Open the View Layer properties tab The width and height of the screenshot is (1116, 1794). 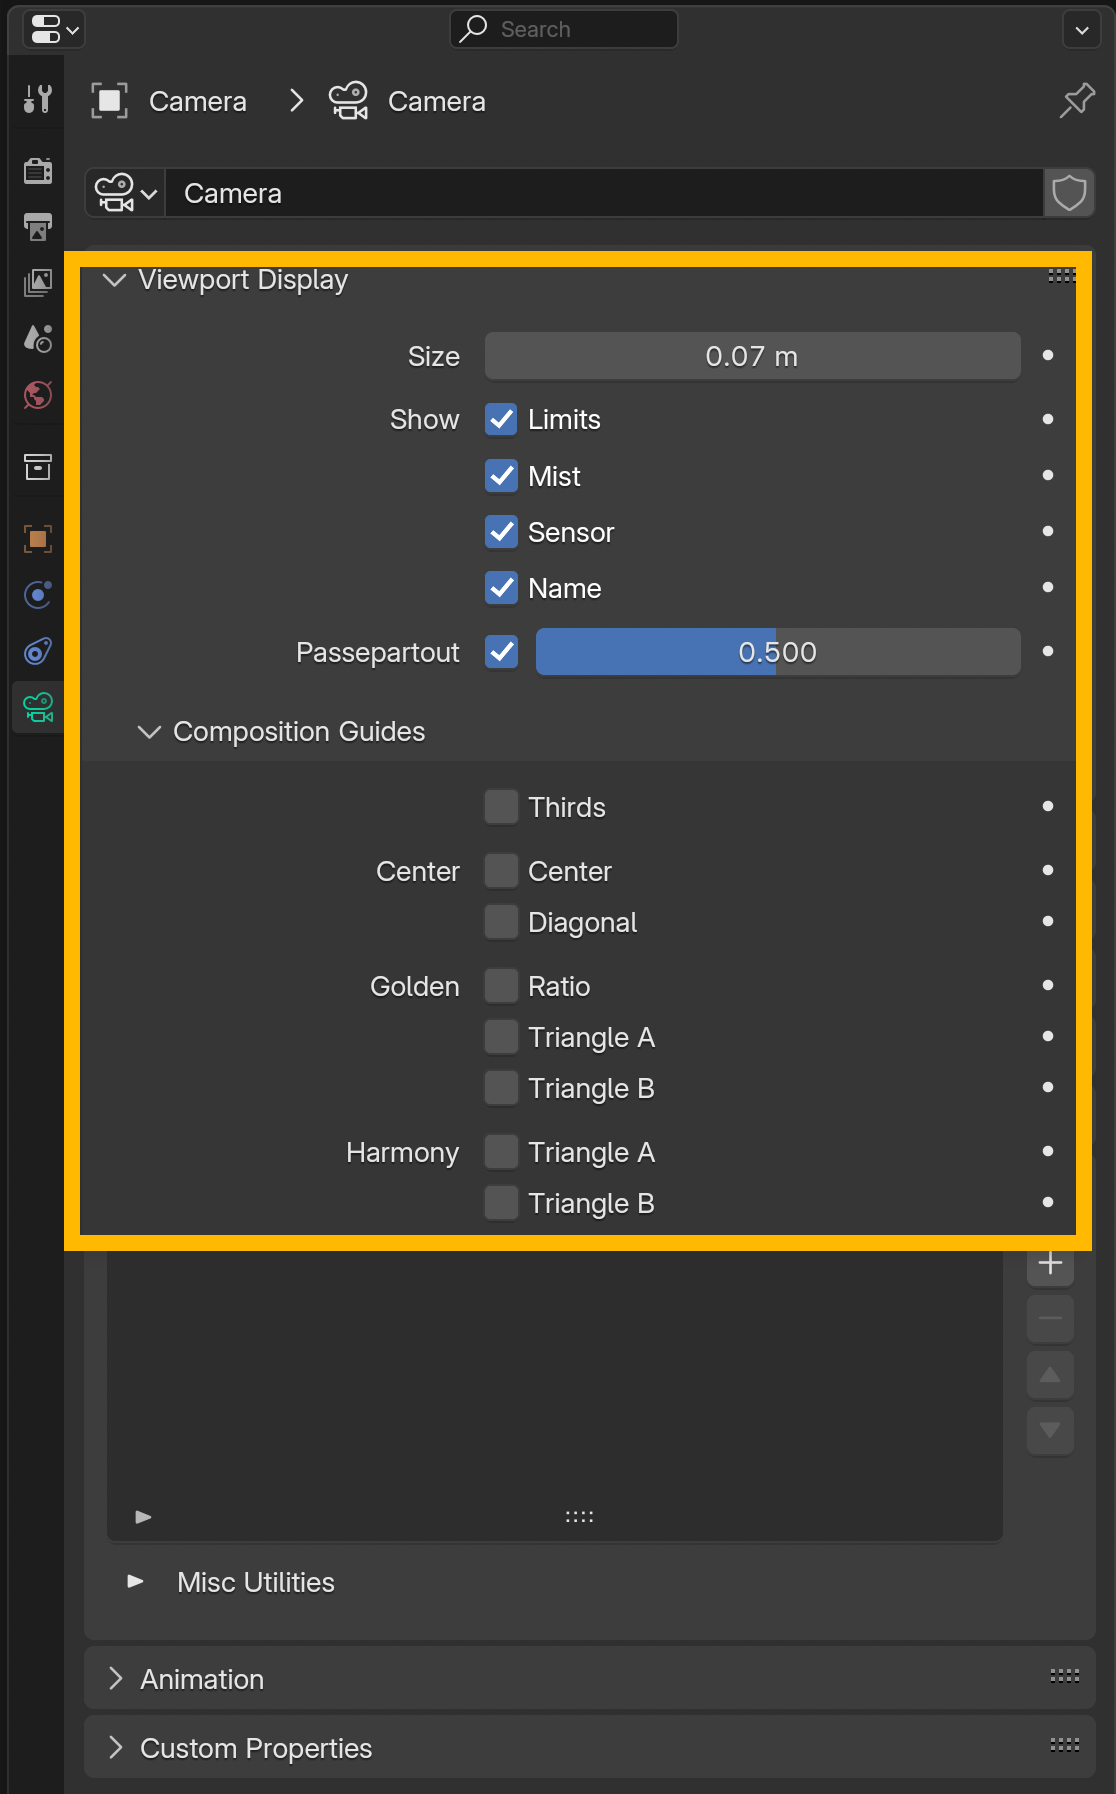tap(38, 283)
